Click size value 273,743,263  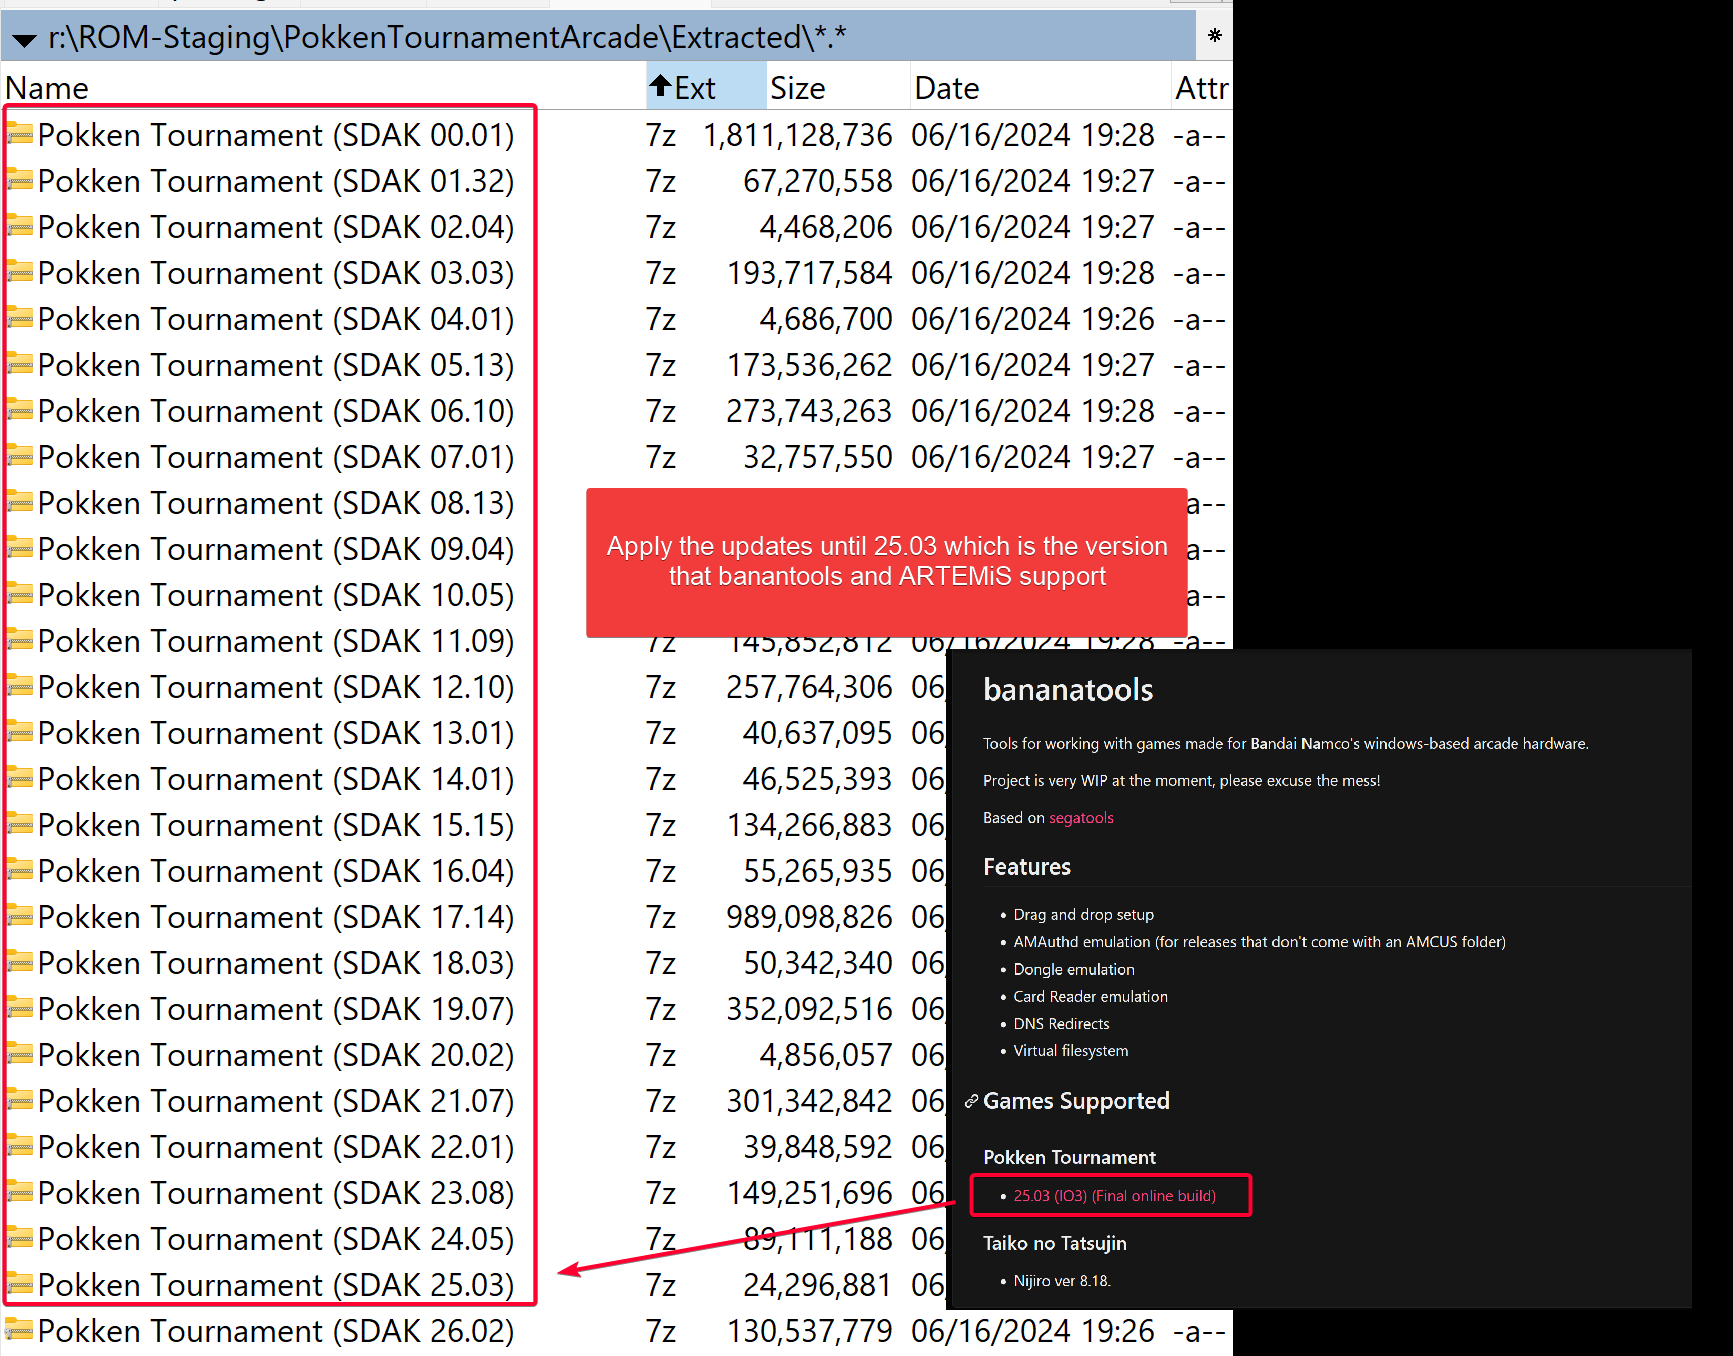(x=809, y=411)
